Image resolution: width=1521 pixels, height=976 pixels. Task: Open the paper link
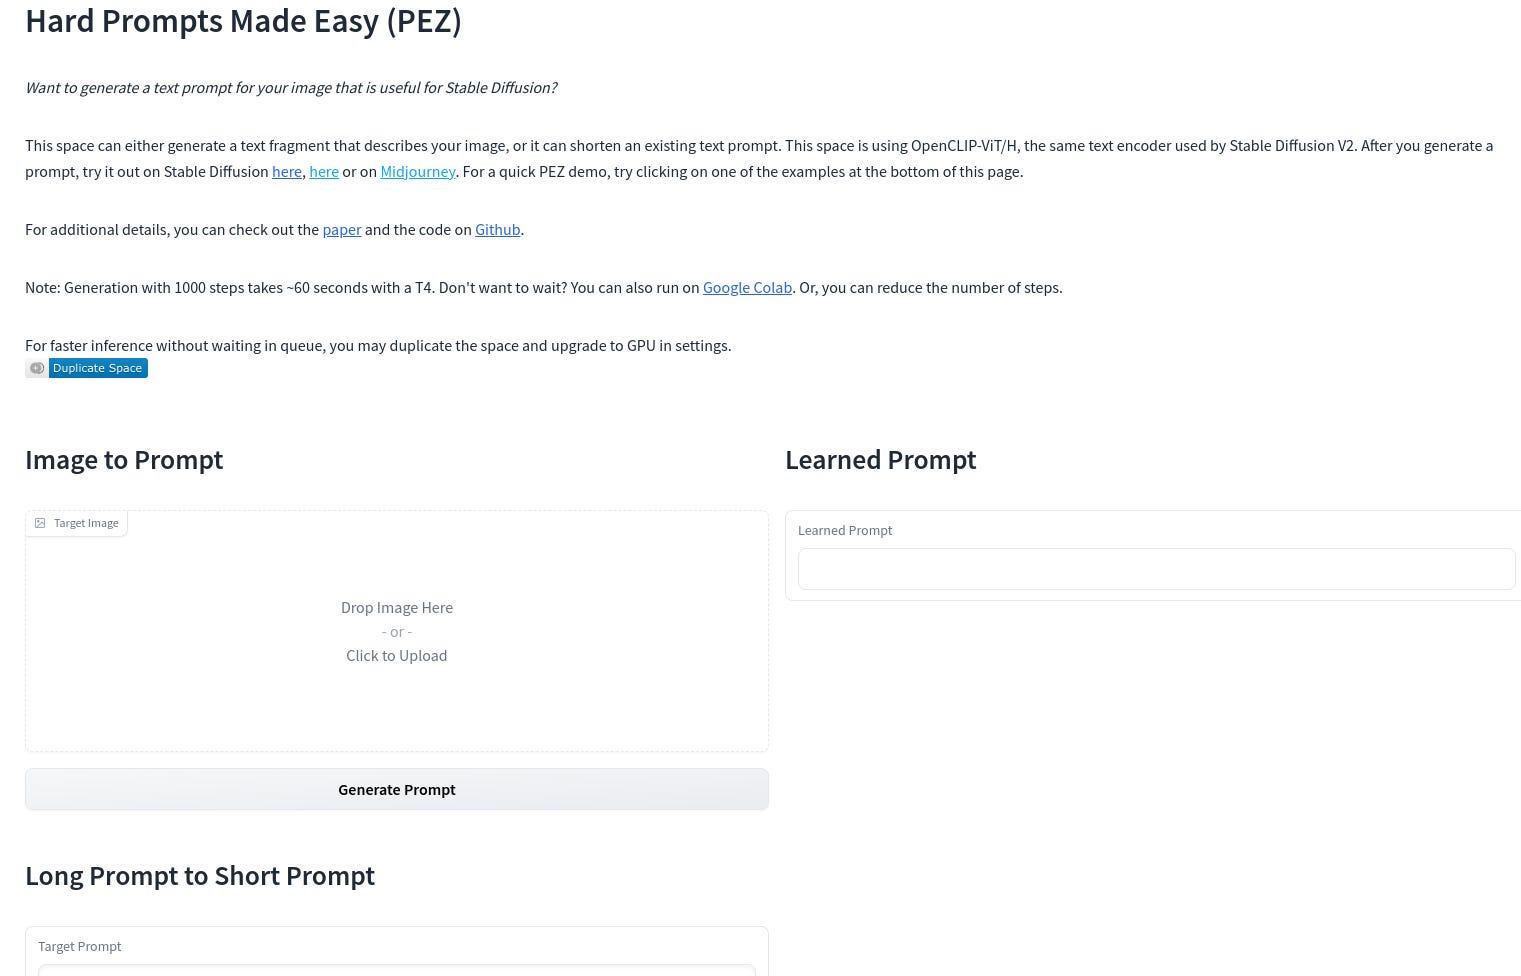pos(341,229)
